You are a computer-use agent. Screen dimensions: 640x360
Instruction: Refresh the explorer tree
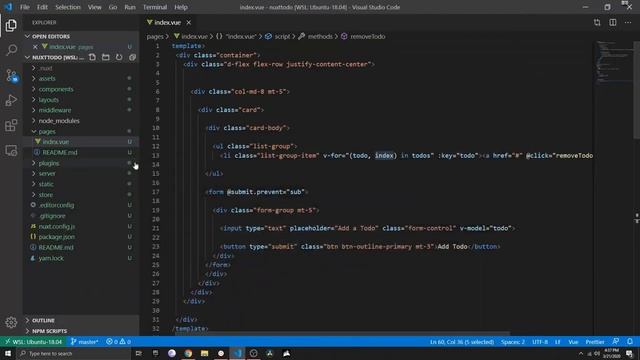119,57
